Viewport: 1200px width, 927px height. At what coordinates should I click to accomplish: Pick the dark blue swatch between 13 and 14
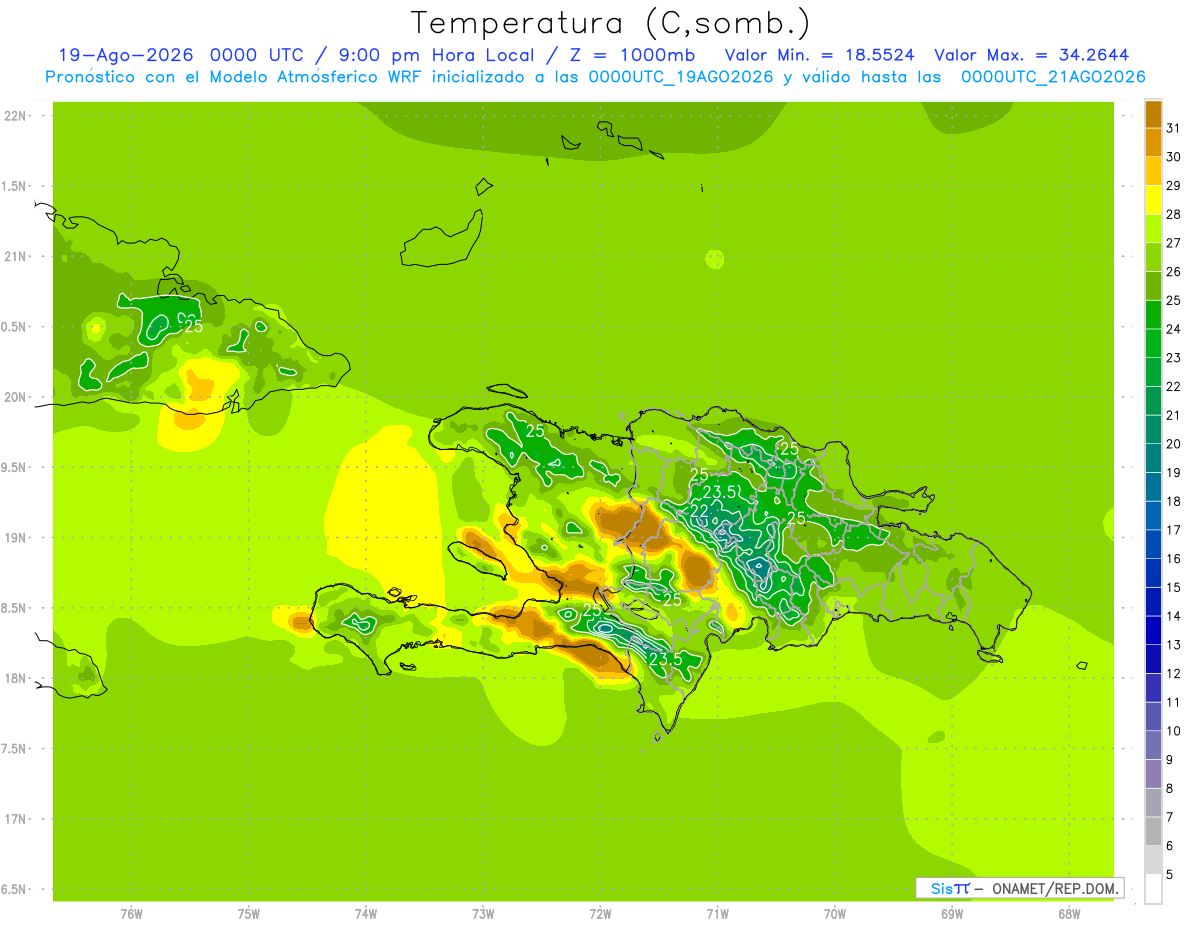1153,630
